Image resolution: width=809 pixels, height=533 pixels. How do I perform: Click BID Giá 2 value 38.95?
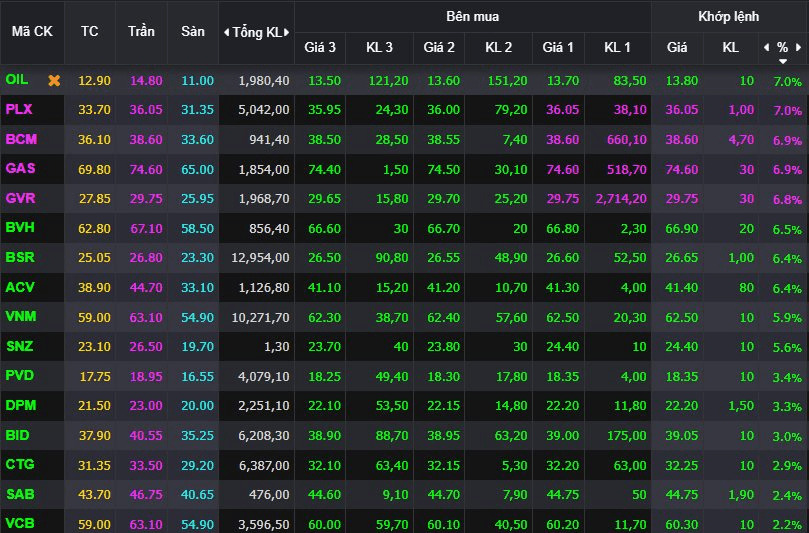click(443, 435)
